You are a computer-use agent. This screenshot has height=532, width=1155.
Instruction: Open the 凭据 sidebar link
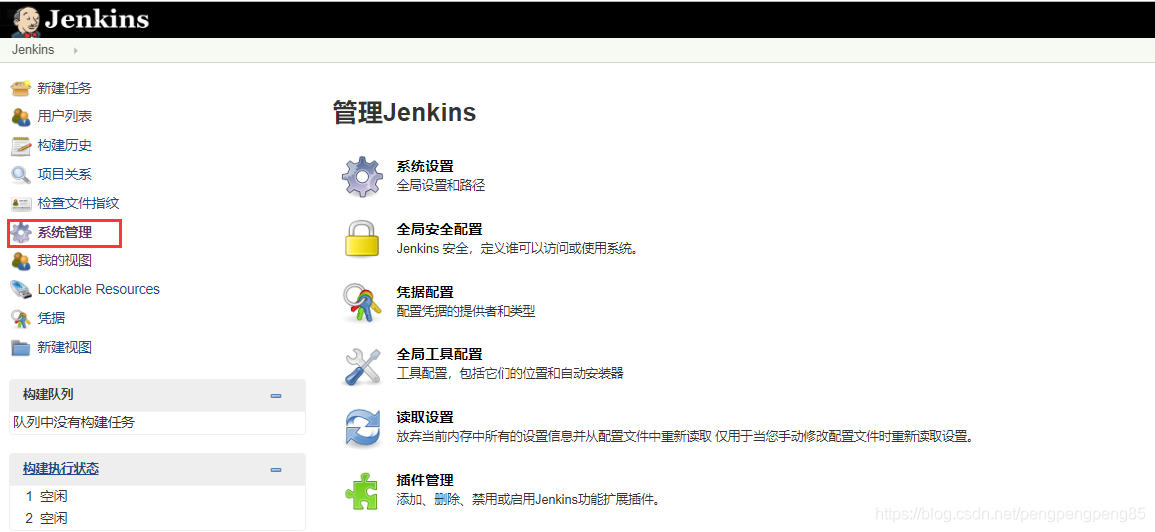click(51, 318)
